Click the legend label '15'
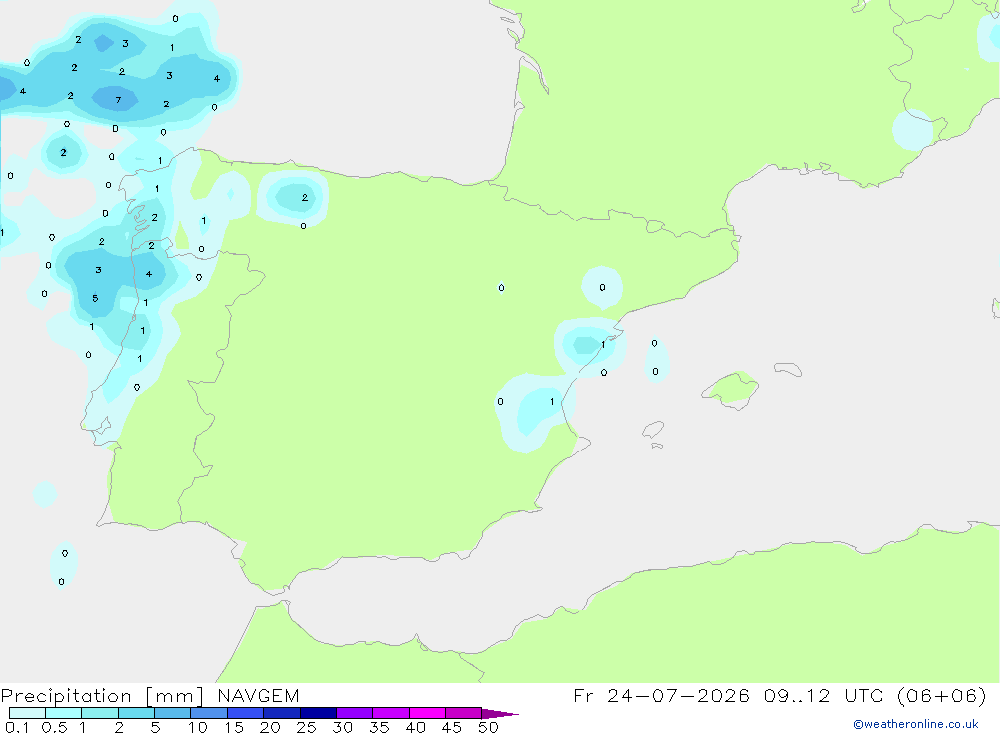This screenshot has width=1000, height=733. pos(234,727)
